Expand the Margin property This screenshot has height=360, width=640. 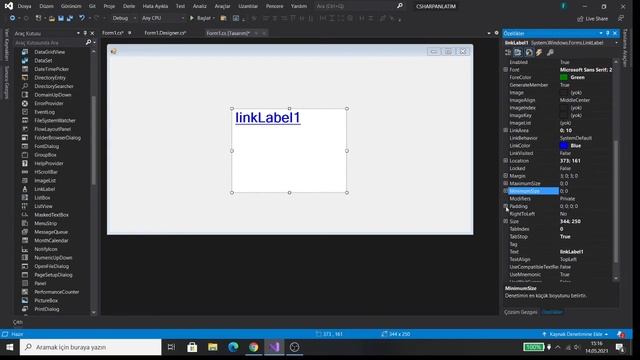pyautogui.click(x=506, y=176)
